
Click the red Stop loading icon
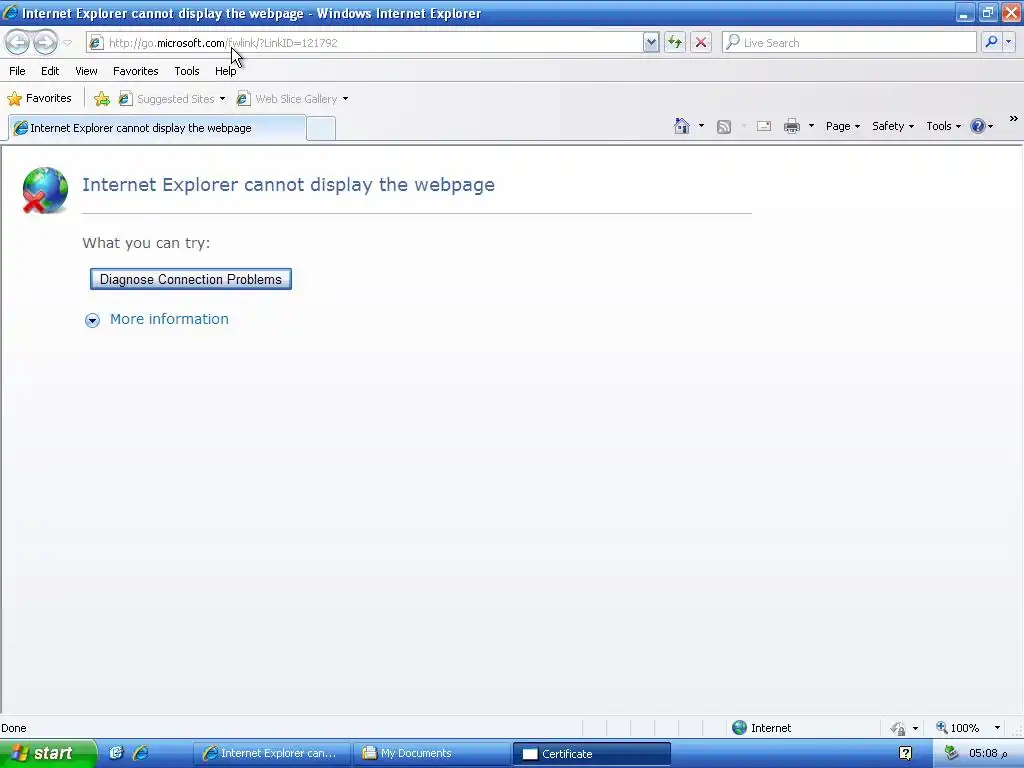click(701, 42)
